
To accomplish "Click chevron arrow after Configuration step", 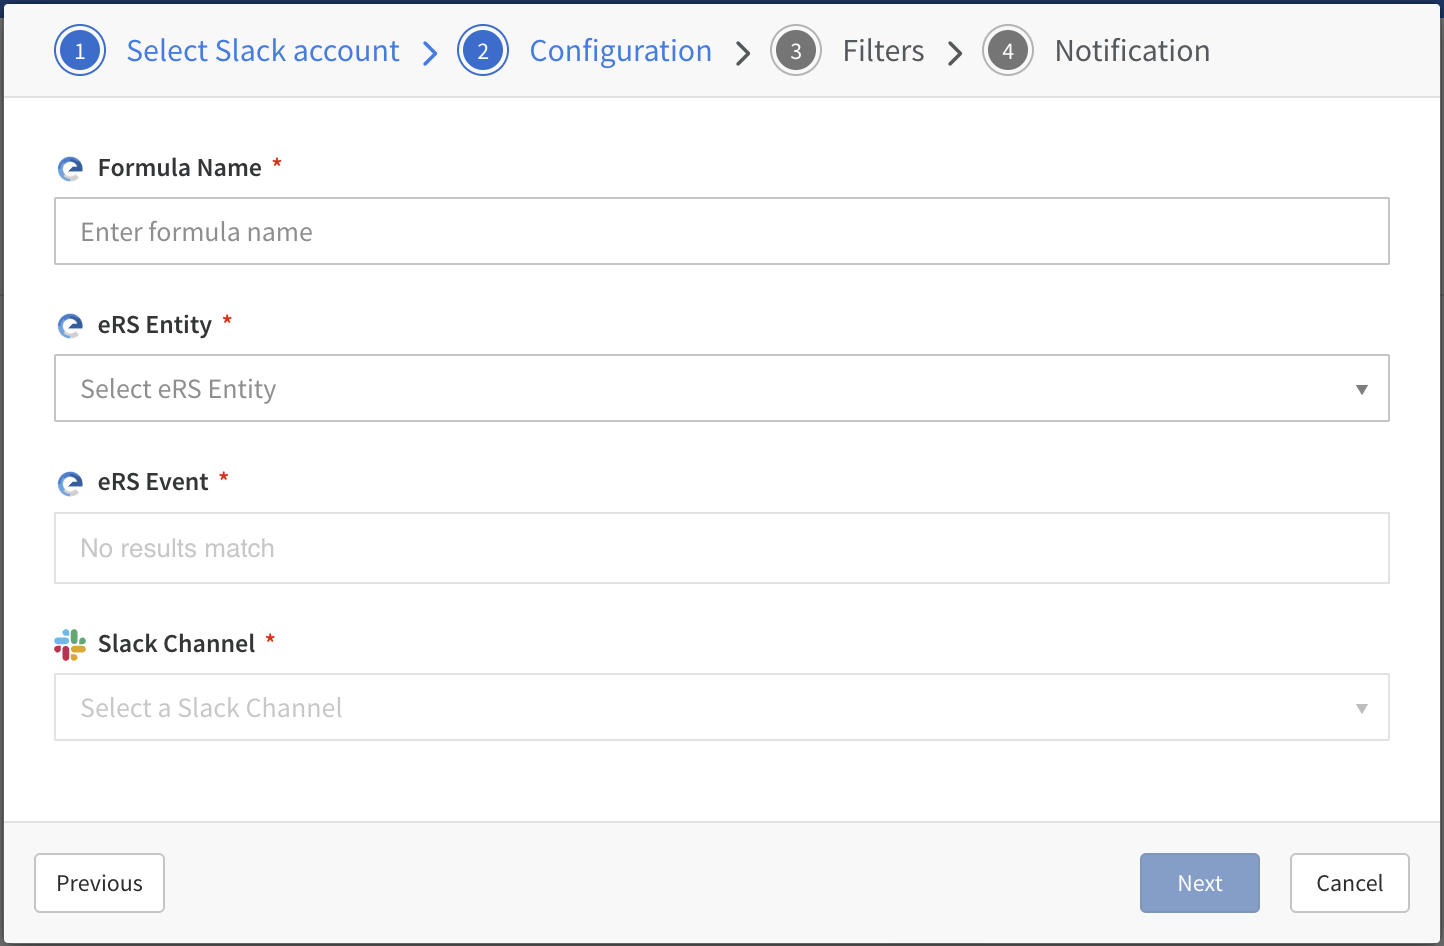I will pos(743,52).
